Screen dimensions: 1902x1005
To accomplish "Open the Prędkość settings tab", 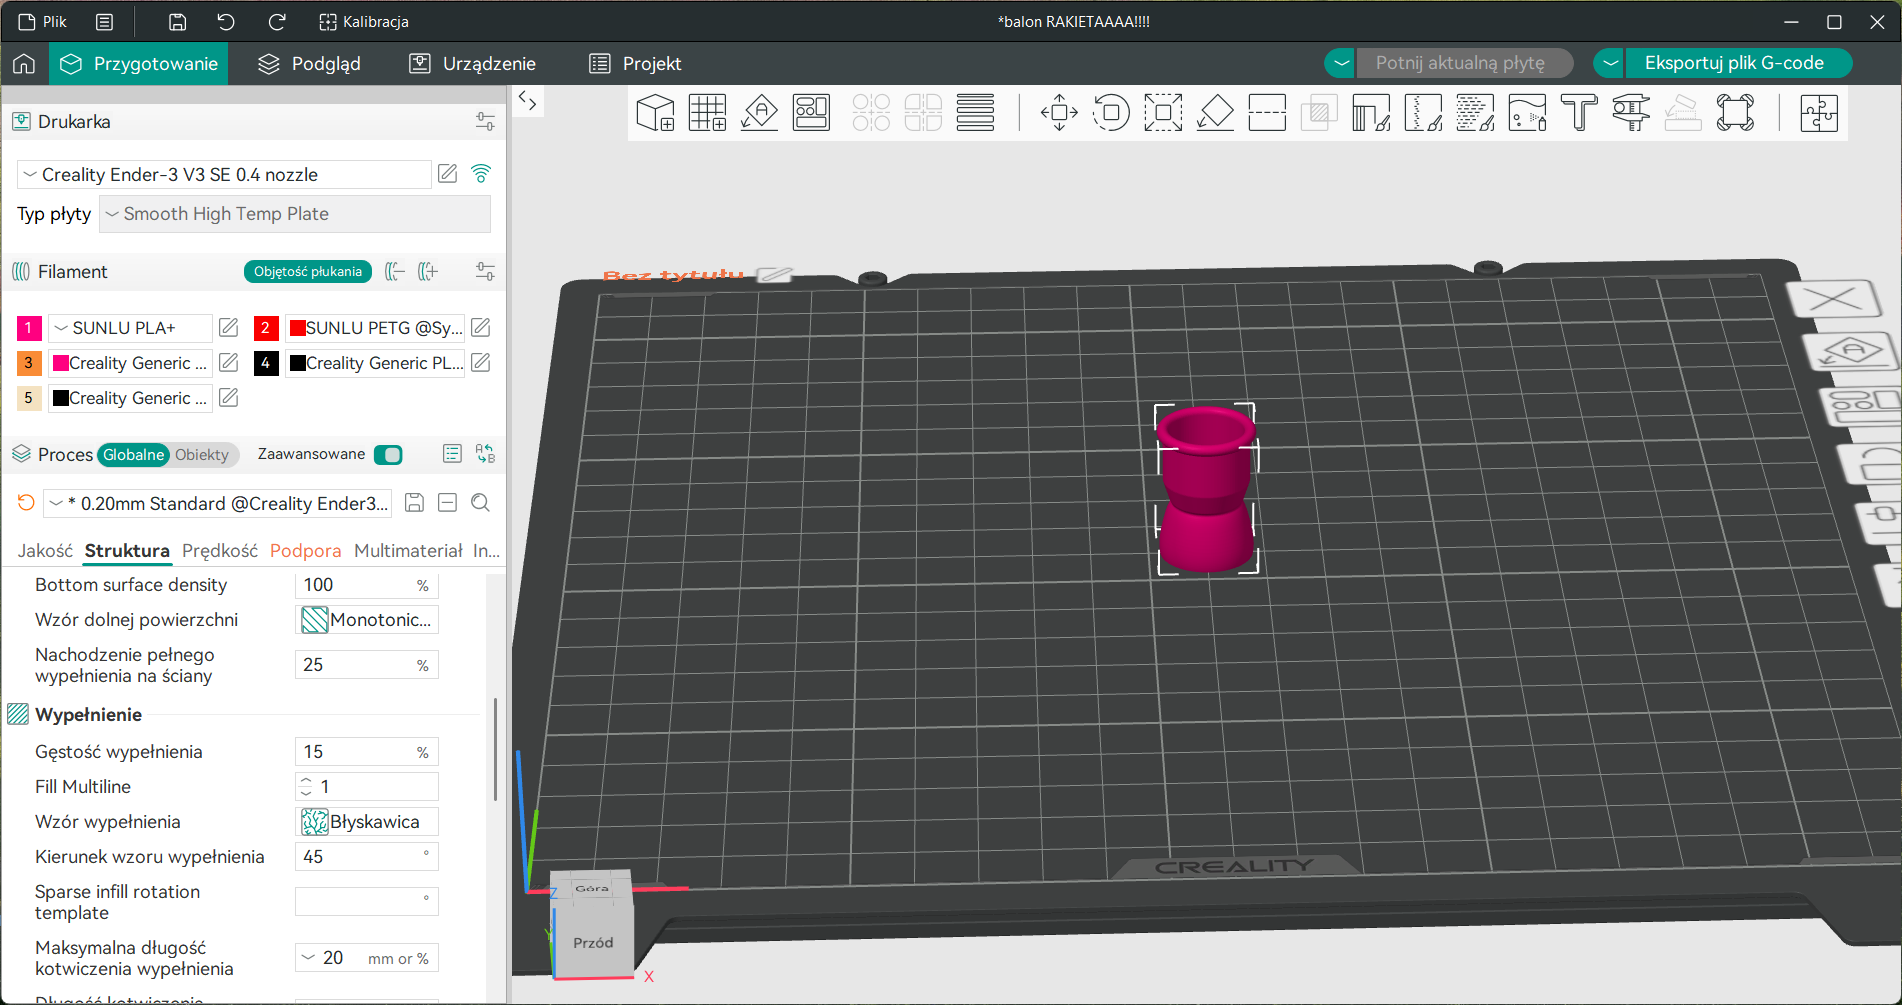I will [220, 551].
